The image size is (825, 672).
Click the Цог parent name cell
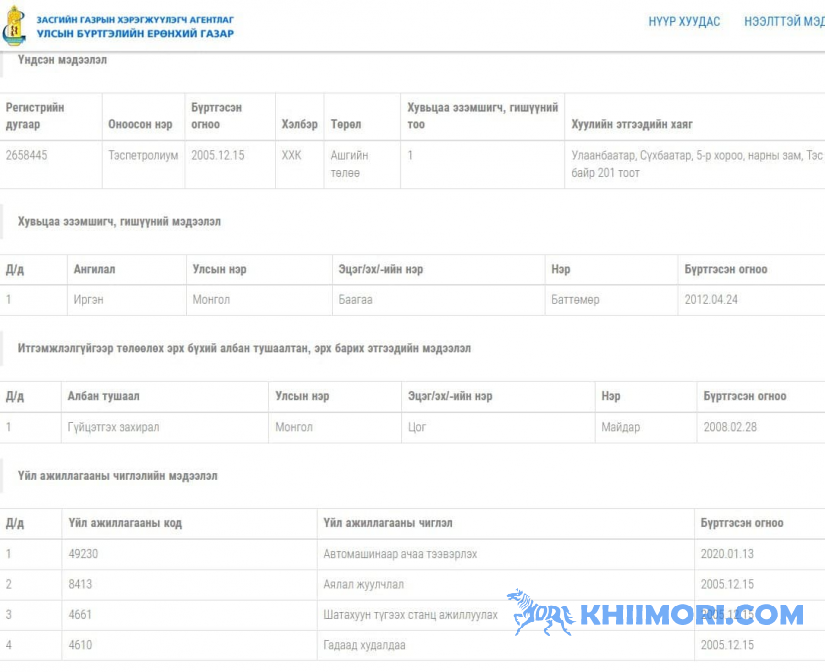coord(417,427)
